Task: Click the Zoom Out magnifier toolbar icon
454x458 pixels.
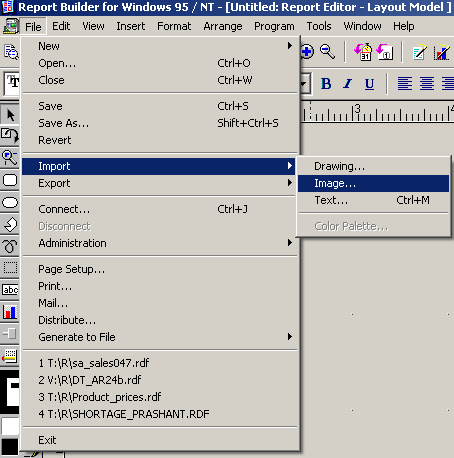Action: pos(327,52)
